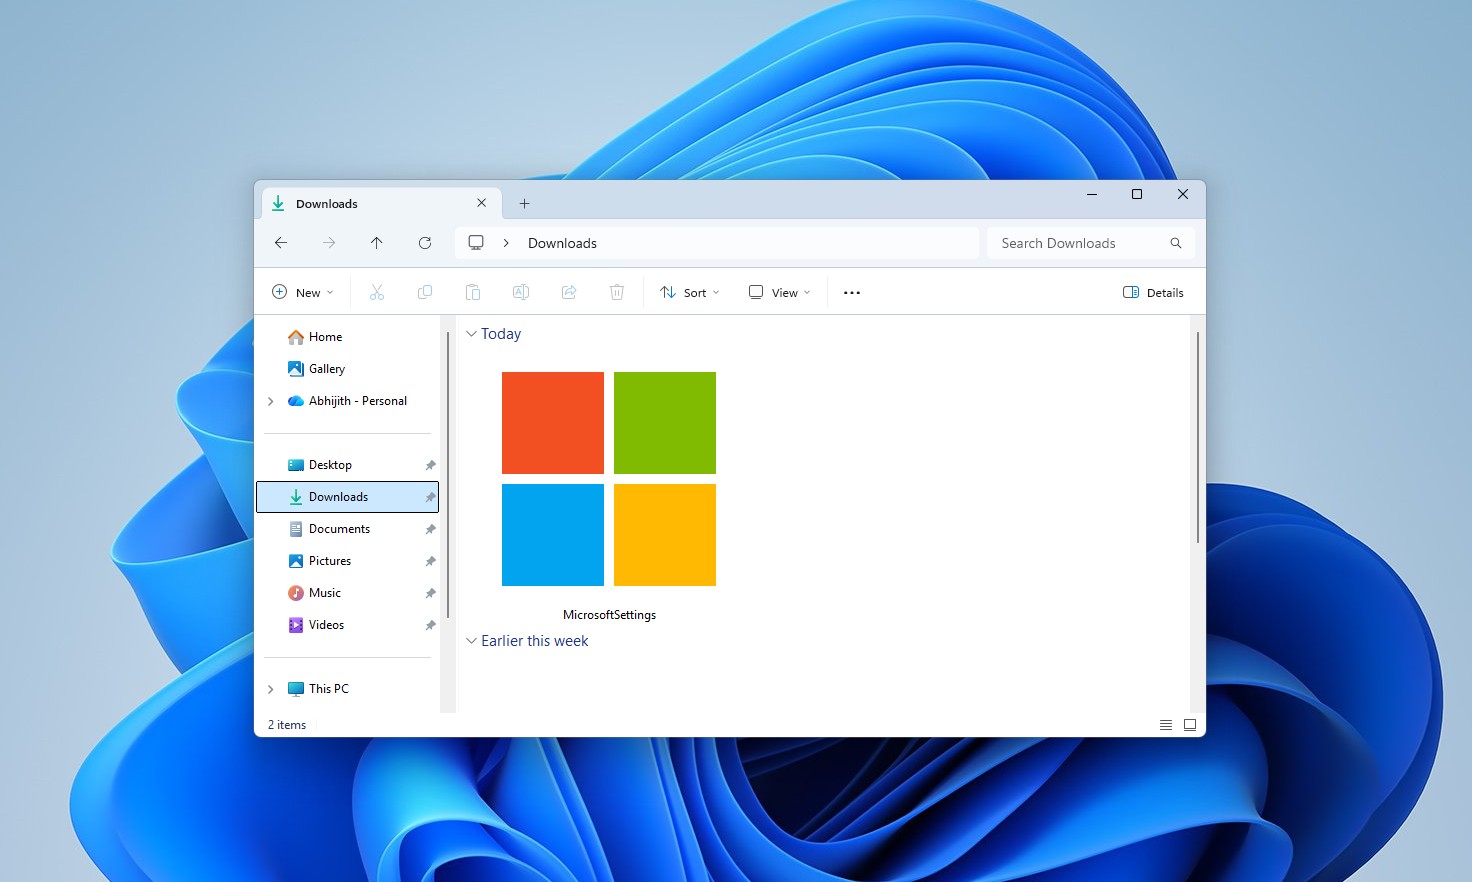Click the breadcrumb chevron before Downloads
The height and width of the screenshot is (882, 1472).
pyautogui.click(x=506, y=243)
